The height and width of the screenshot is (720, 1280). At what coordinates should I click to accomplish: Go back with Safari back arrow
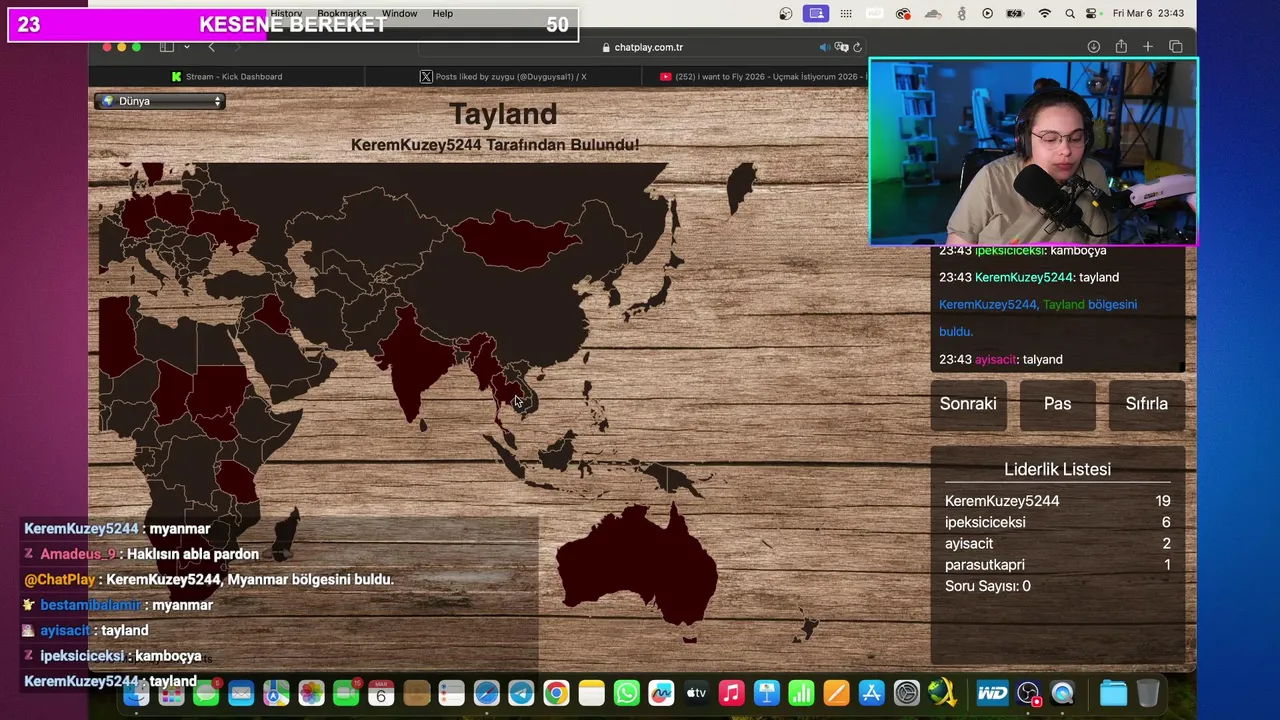pyautogui.click(x=211, y=47)
